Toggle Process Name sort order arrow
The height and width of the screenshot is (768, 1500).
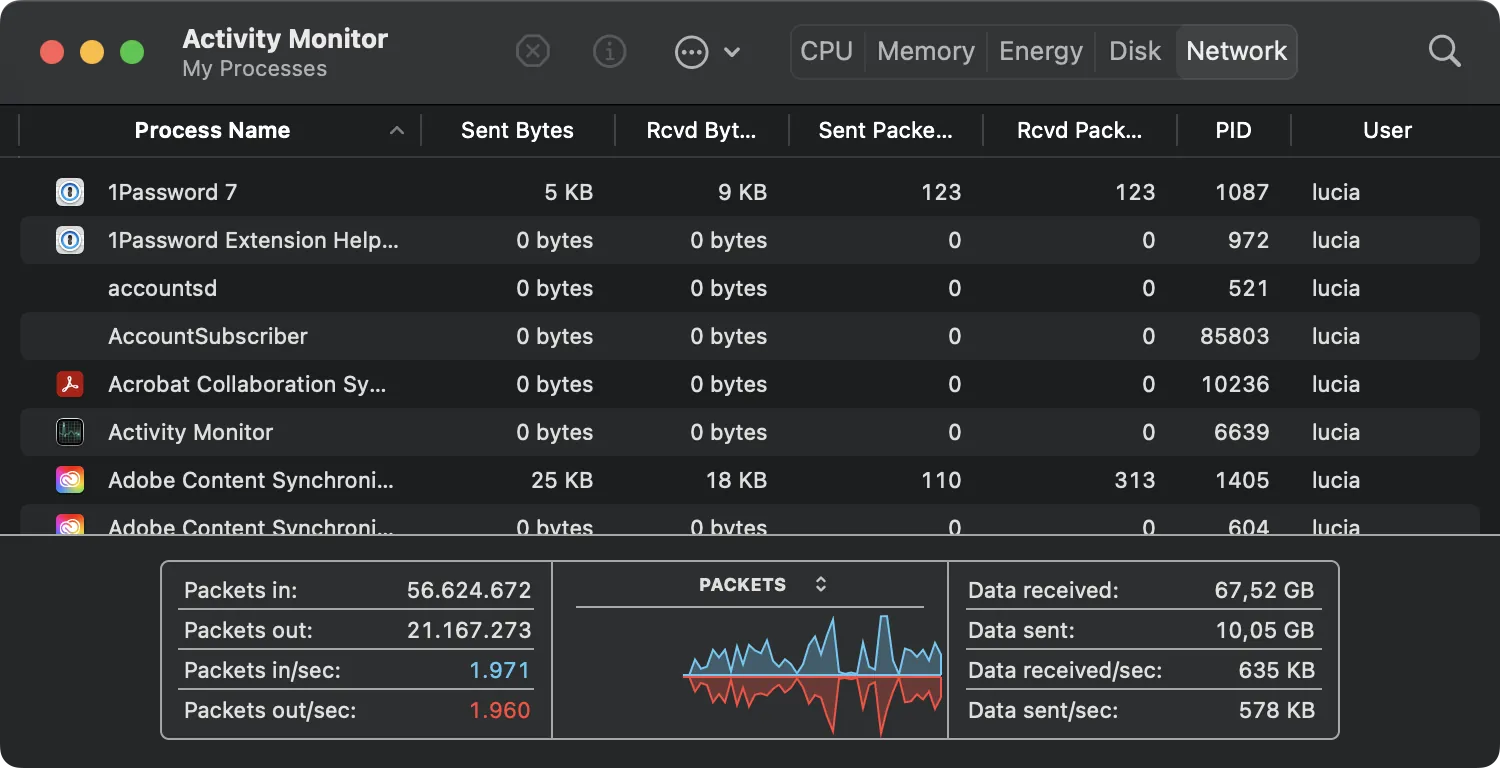click(397, 131)
